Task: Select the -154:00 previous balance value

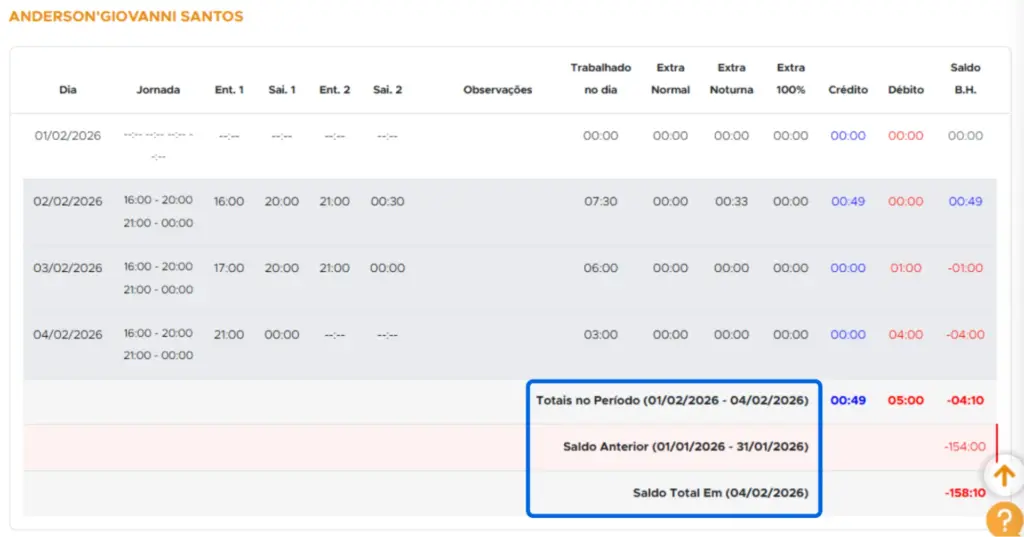Action: pyautogui.click(x=964, y=447)
